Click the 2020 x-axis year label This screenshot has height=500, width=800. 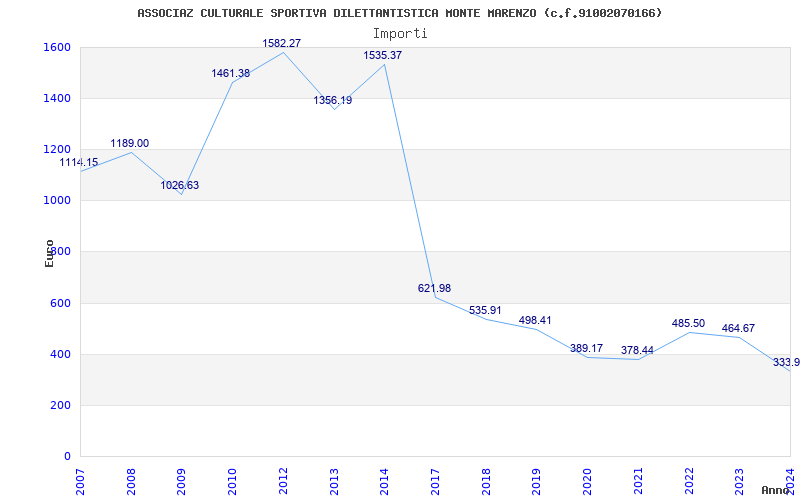pyautogui.click(x=587, y=482)
